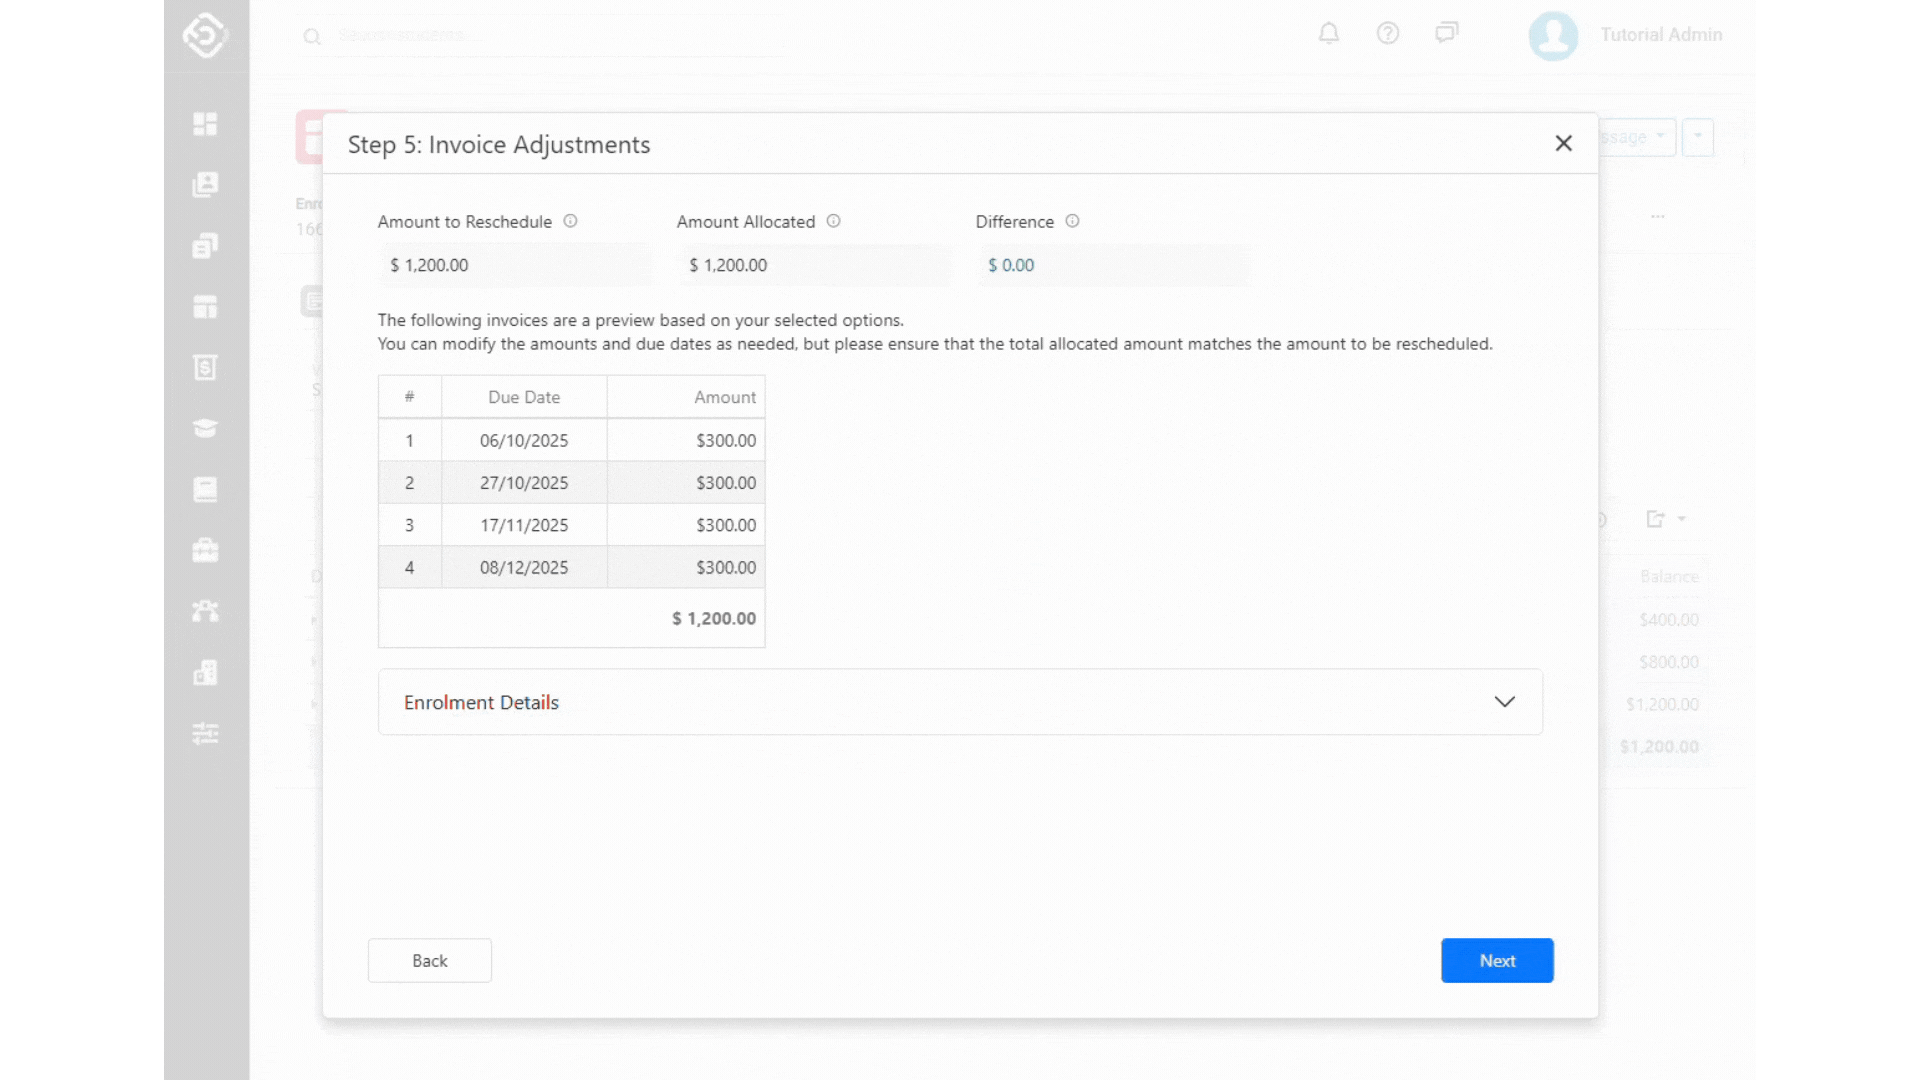1920x1080 pixels.
Task: Click the Enrolment Details chevron arrow
Action: click(x=1504, y=702)
